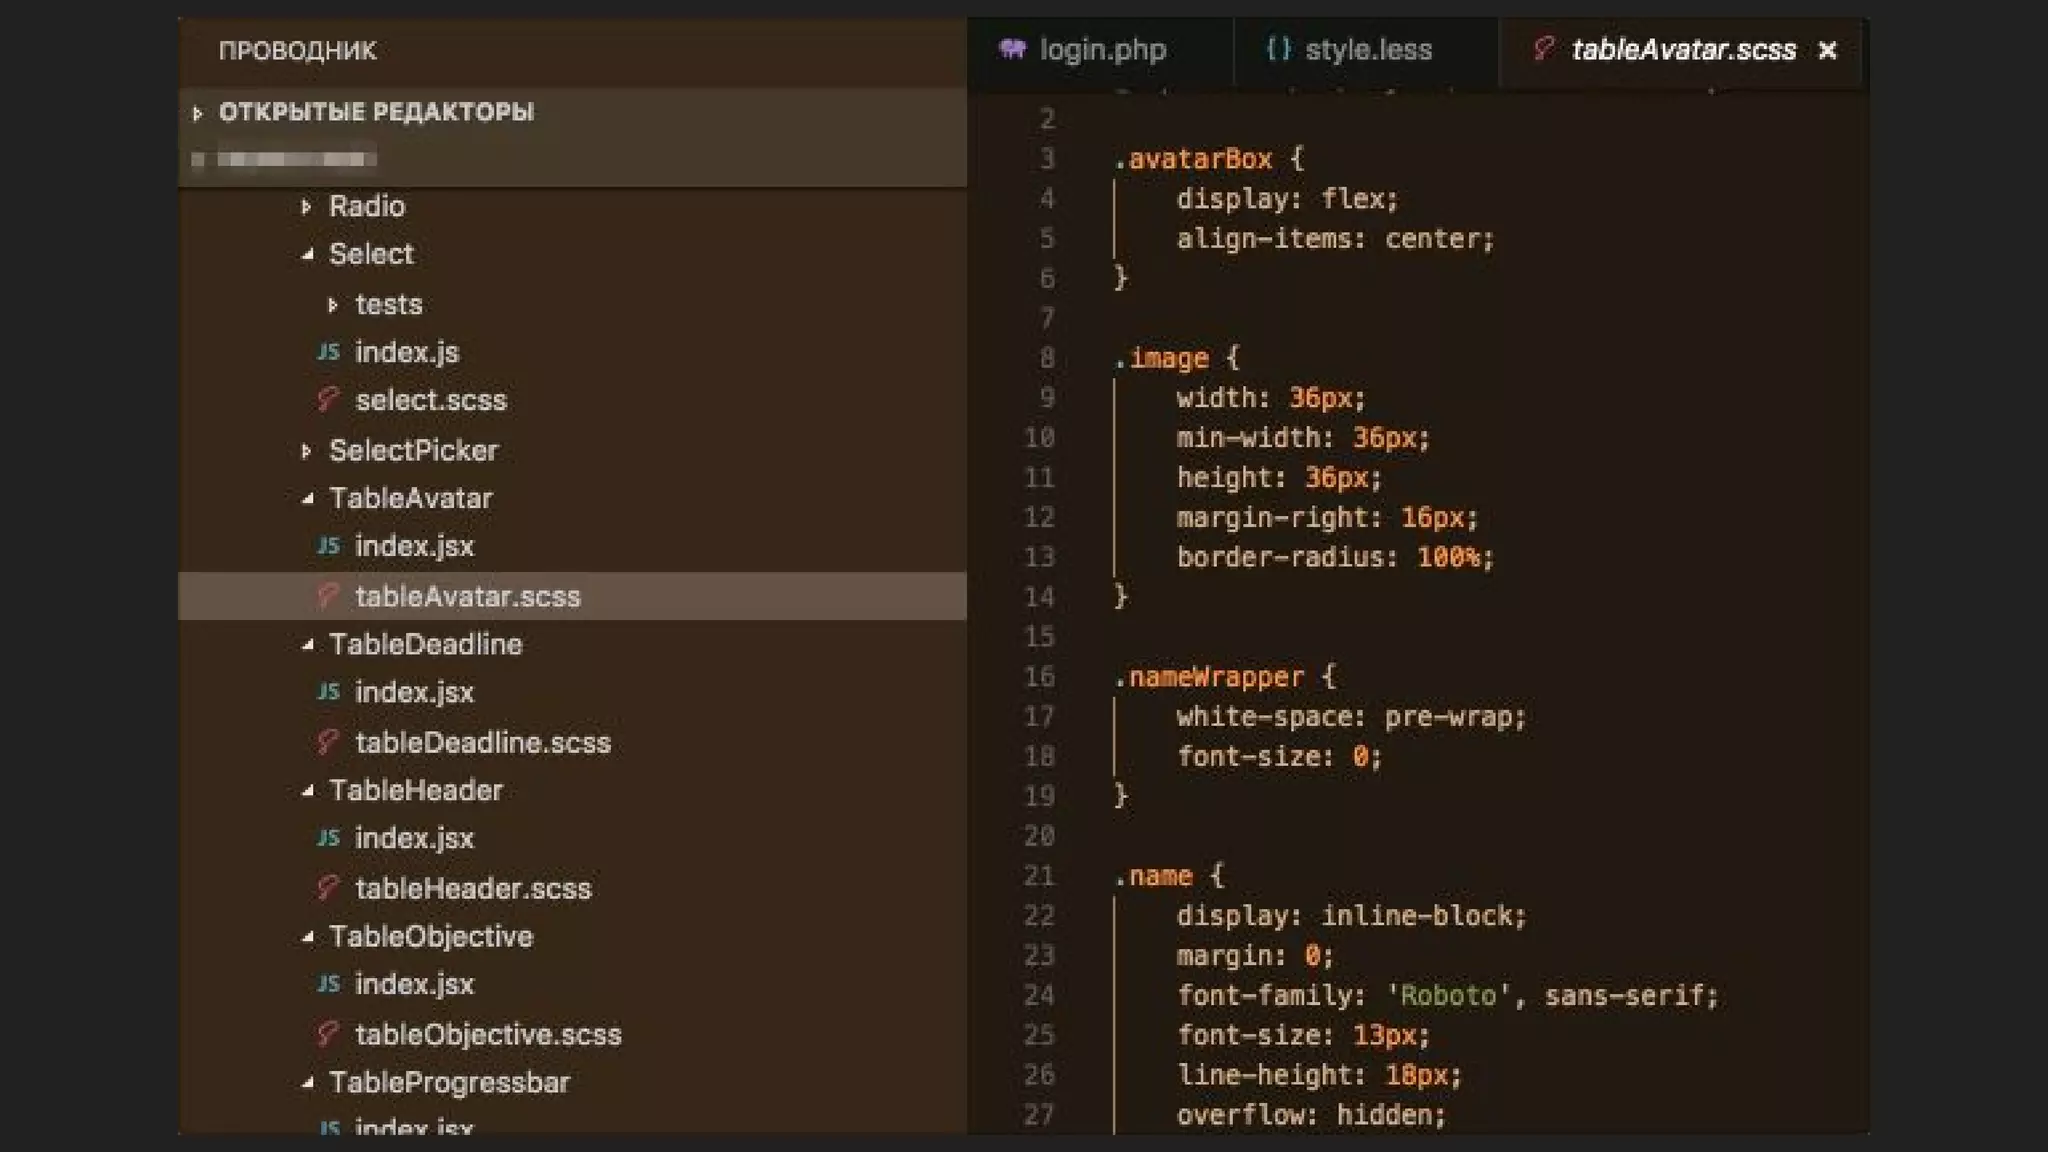
Task: Click the Sass icon beside select.scss
Action: click(328, 400)
